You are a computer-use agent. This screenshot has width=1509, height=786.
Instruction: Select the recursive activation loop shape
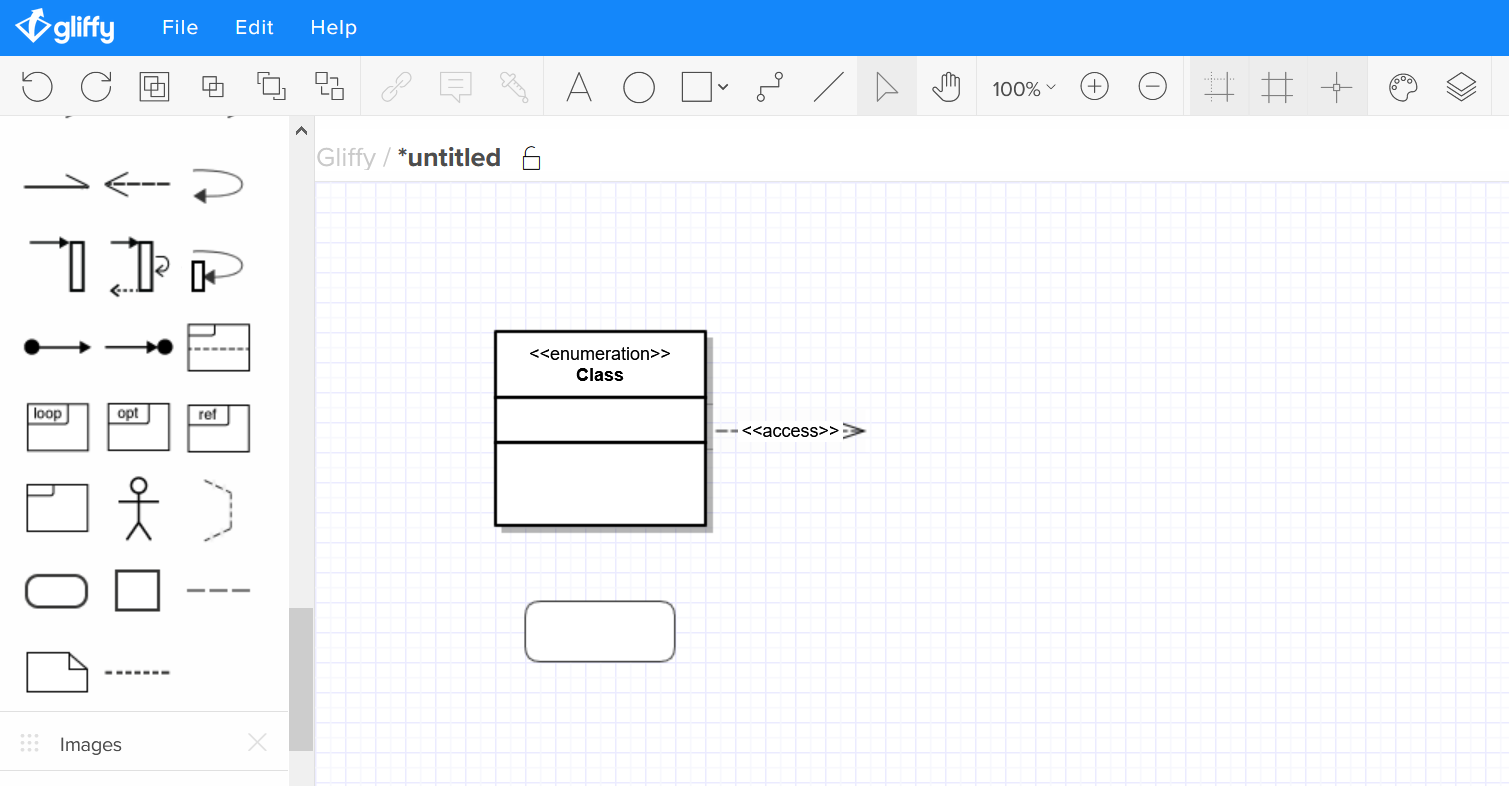coord(216,269)
